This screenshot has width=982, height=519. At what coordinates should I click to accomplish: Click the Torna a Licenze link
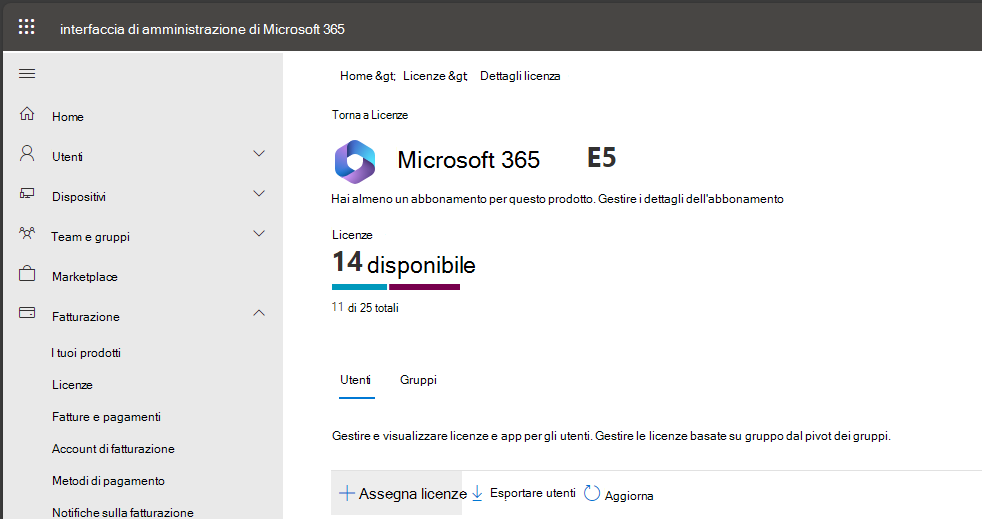(x=370, y=115)
